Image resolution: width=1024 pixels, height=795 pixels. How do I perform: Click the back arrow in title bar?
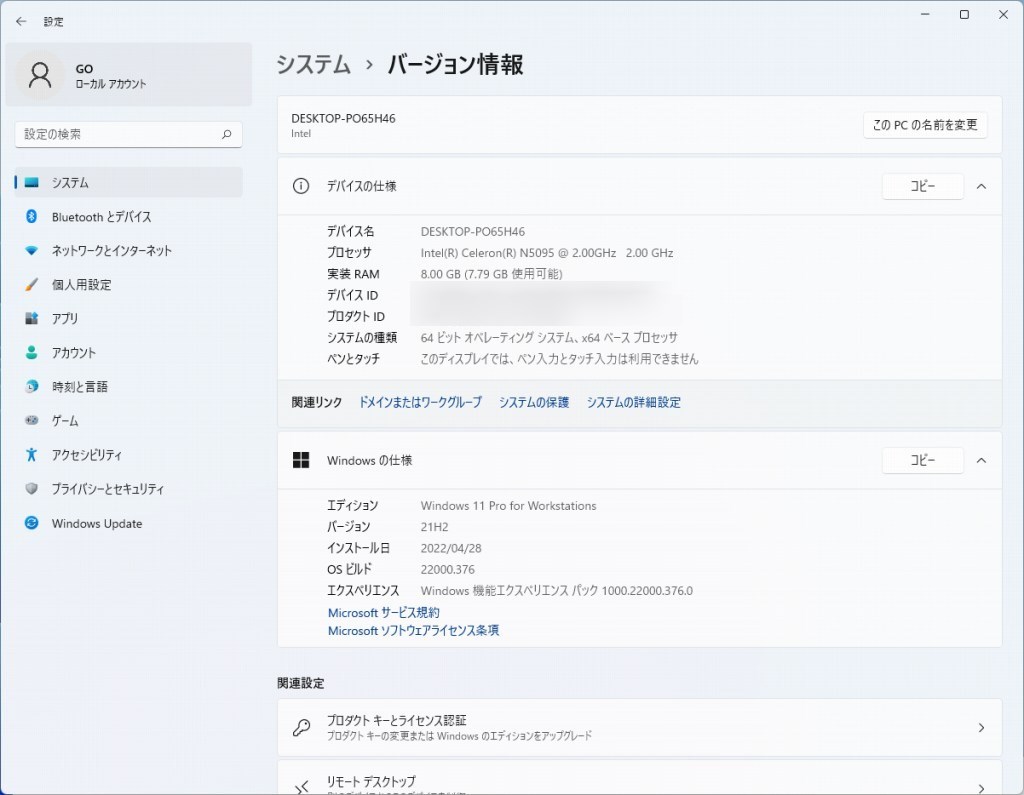click(x=21, y=22)
